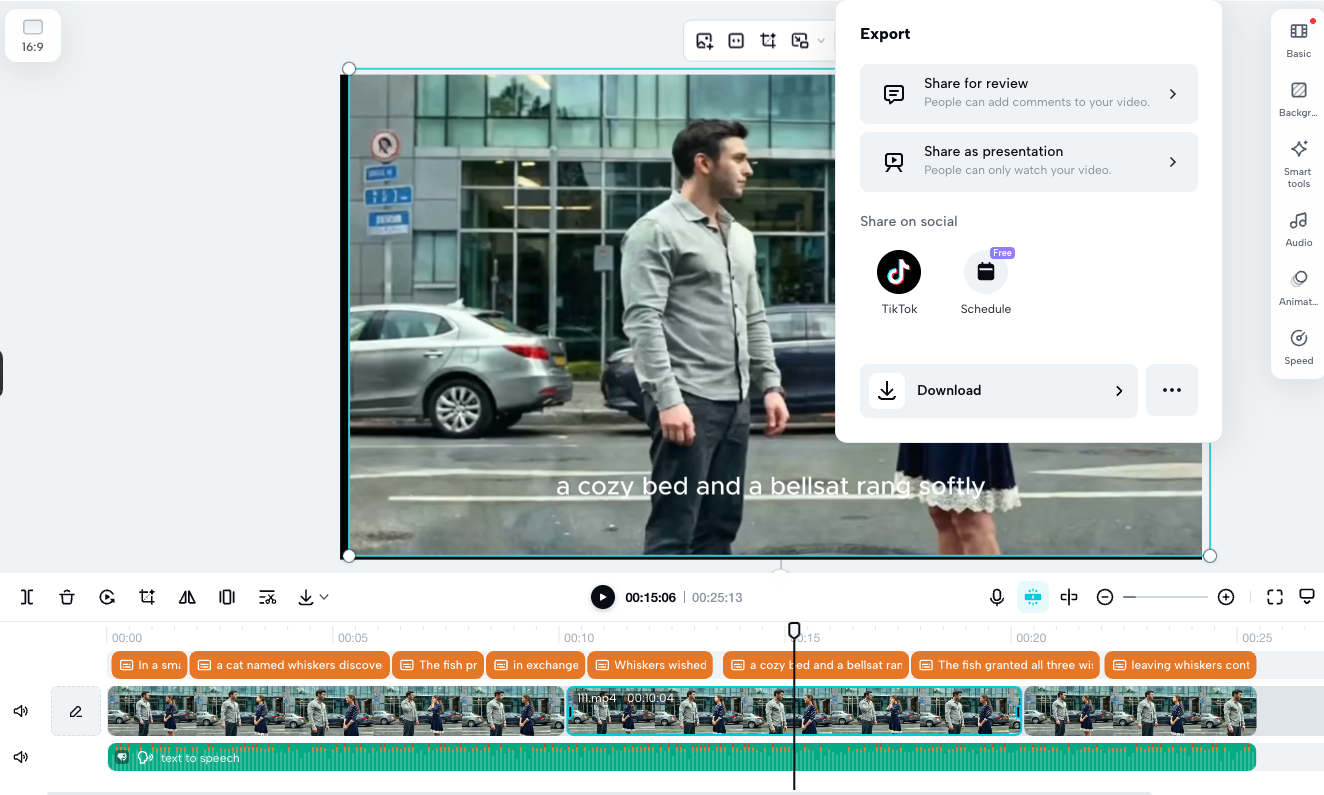Click the Delete (trash) icon in timeline toolbar
1324x795 pixels.
[67, 597]
